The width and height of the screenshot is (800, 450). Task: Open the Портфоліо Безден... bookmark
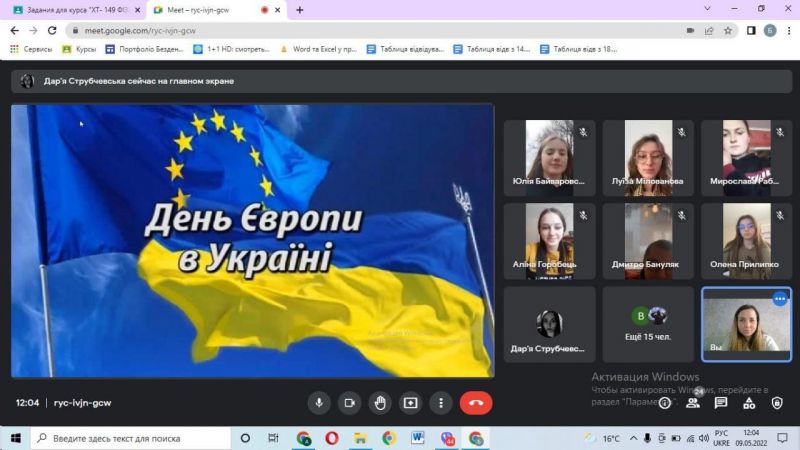point(144,49)
